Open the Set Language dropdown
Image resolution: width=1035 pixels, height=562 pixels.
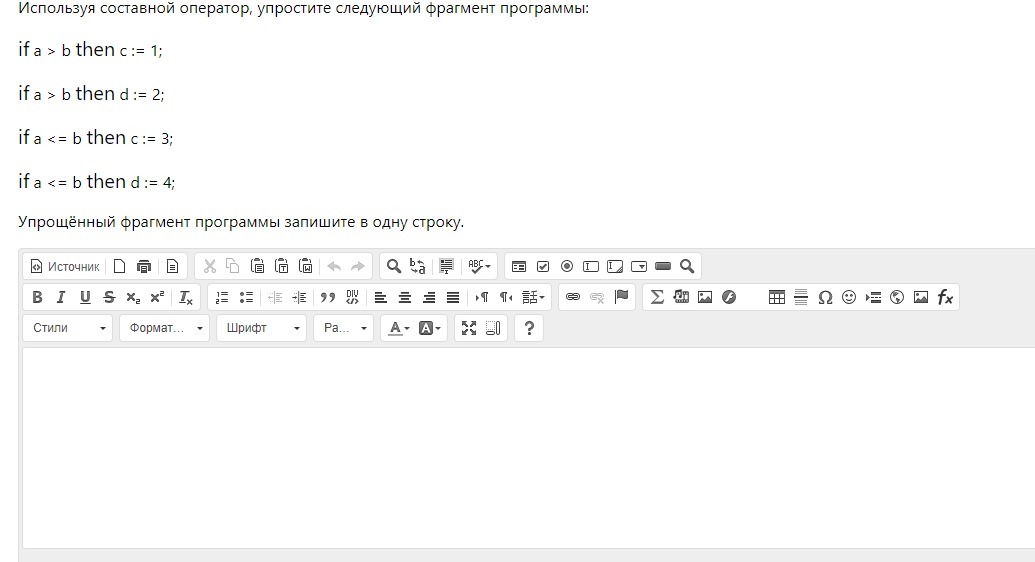[x=533, y=297]
